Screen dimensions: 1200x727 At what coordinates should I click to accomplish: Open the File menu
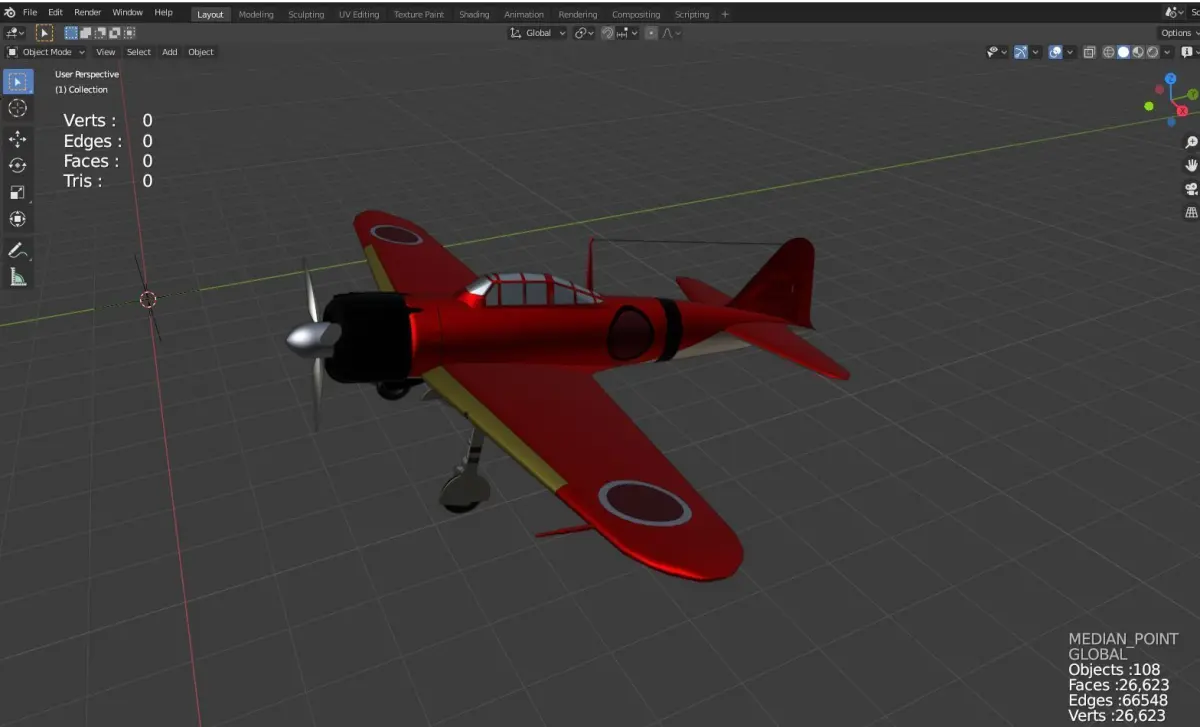(x=30, y=13)
